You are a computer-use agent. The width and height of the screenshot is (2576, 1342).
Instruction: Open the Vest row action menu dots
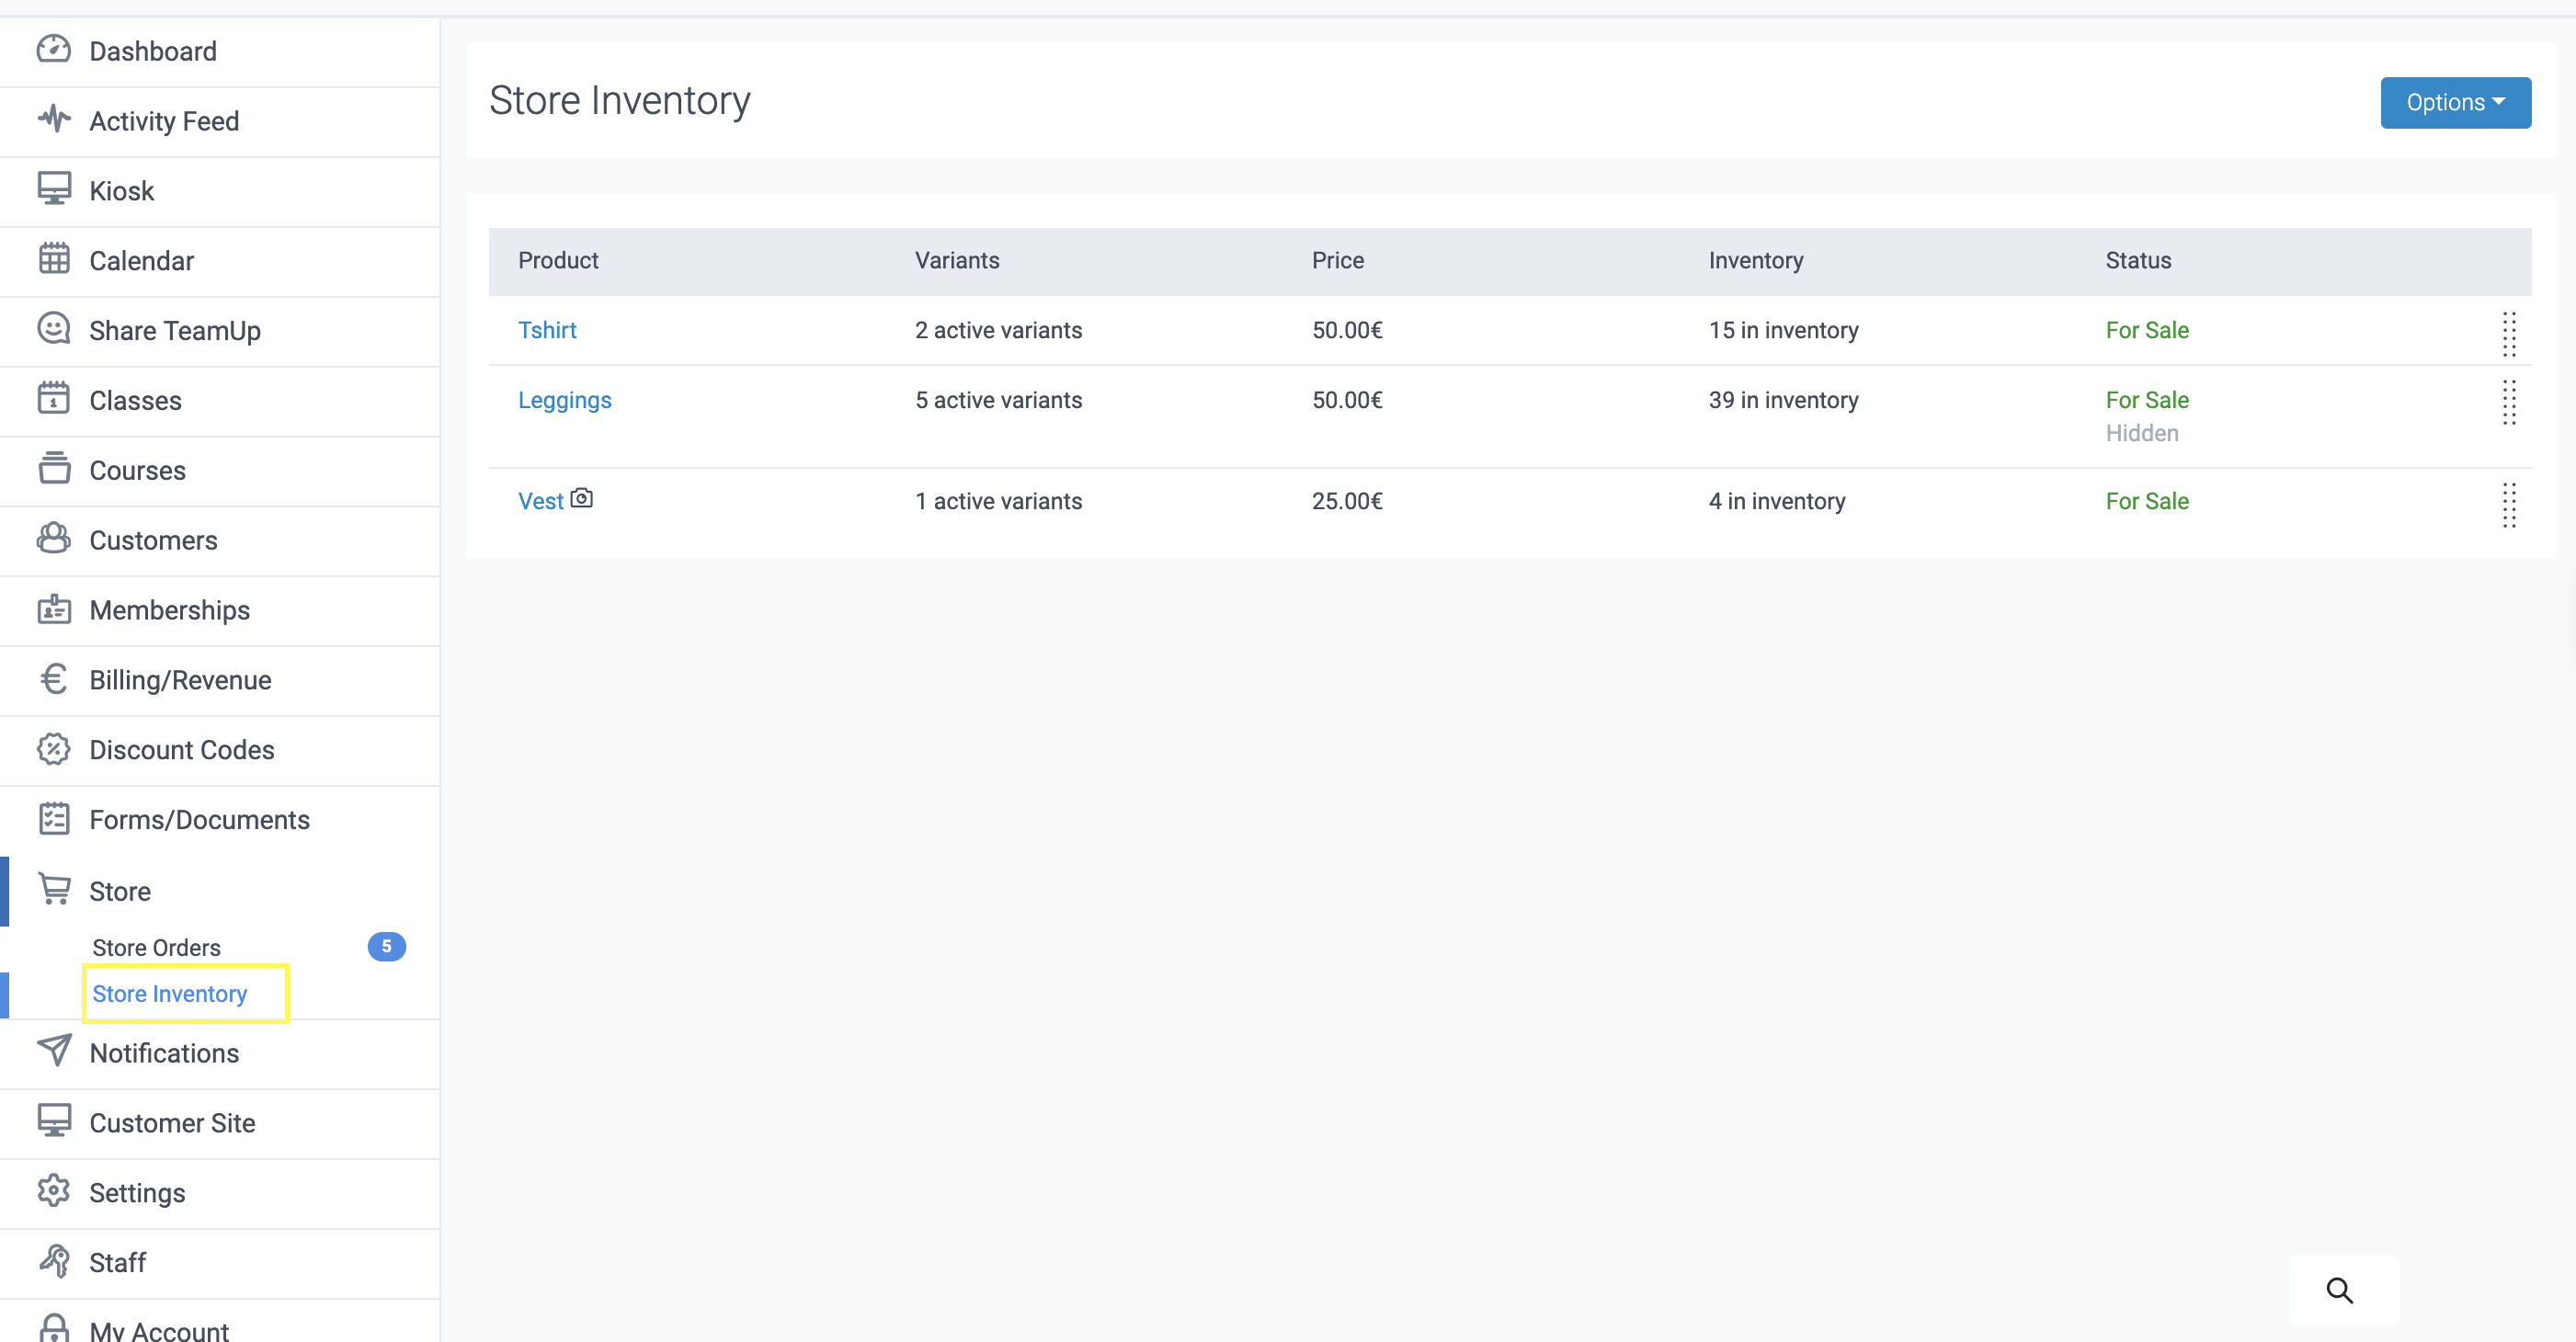(x=2508, y=504)
